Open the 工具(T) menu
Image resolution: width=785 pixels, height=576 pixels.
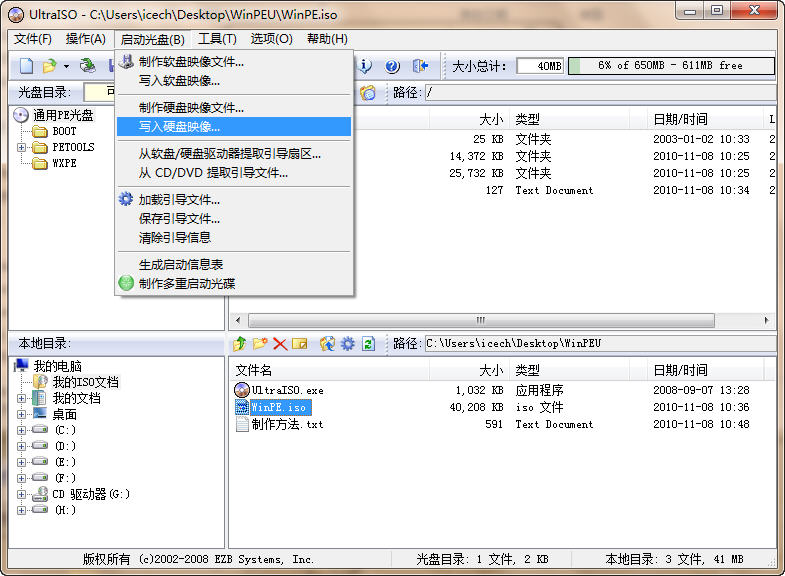pos(217,39)
